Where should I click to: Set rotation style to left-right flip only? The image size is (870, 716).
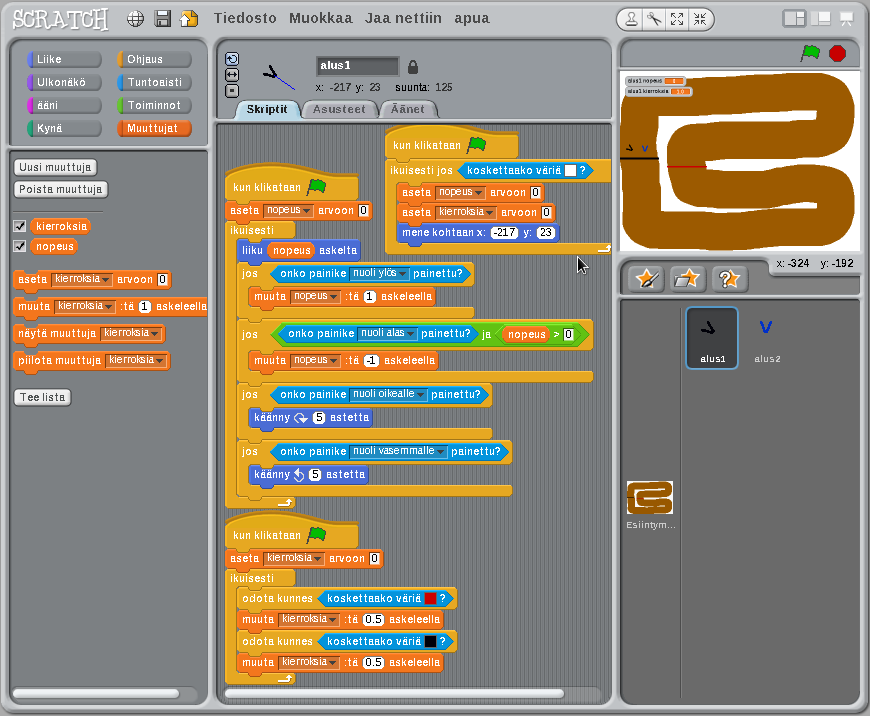point(232,74)
